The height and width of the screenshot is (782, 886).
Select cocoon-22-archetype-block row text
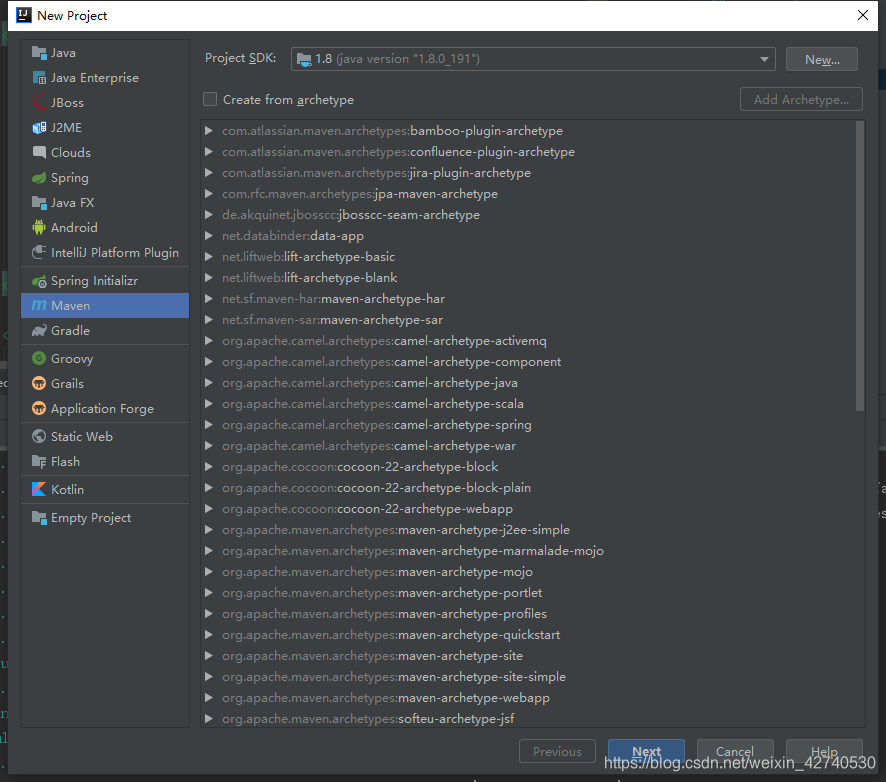tap(360, 467)
